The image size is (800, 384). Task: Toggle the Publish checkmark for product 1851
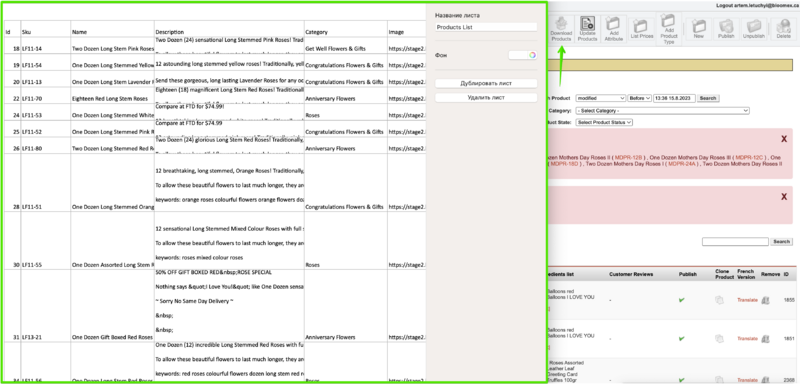point(682,339)
